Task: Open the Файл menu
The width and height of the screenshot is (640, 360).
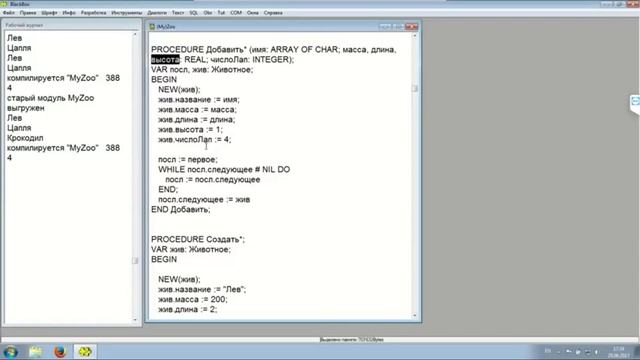Action: [x=9, y=13]
